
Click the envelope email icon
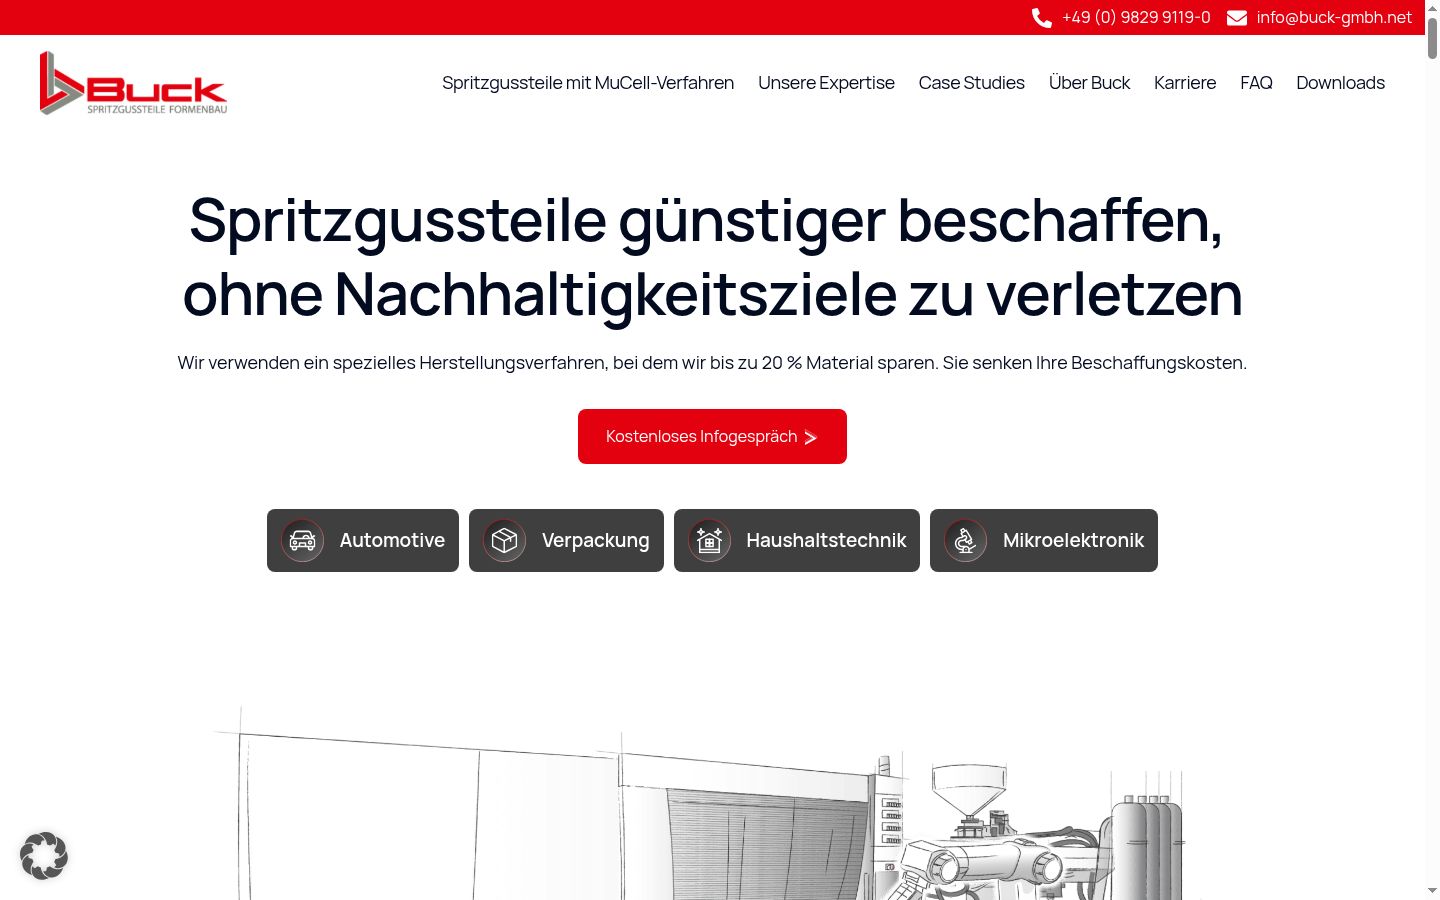coord(1237,18)
